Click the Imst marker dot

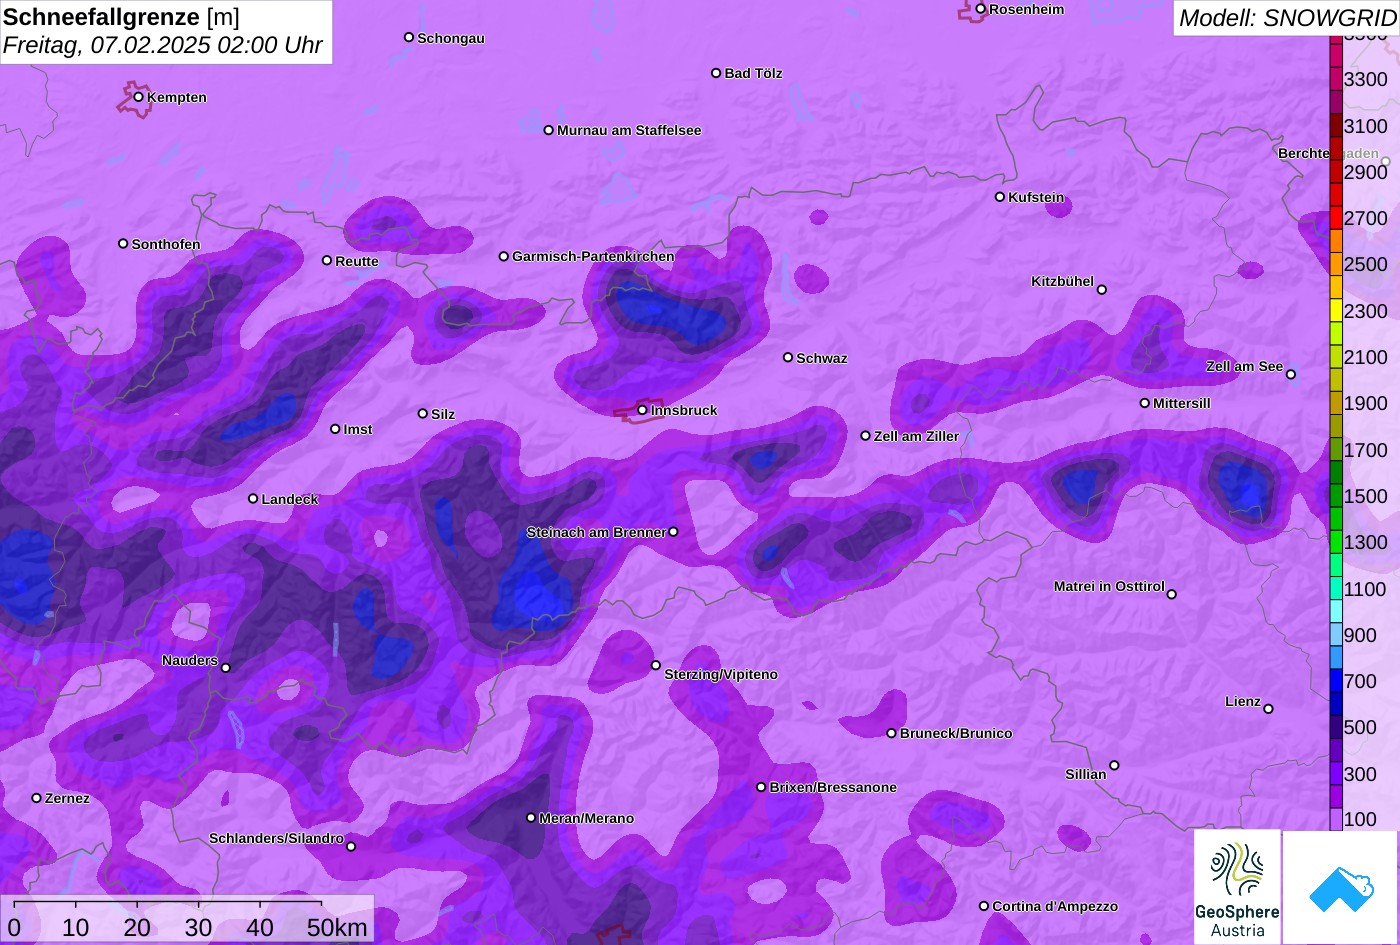tap(335, 429)
